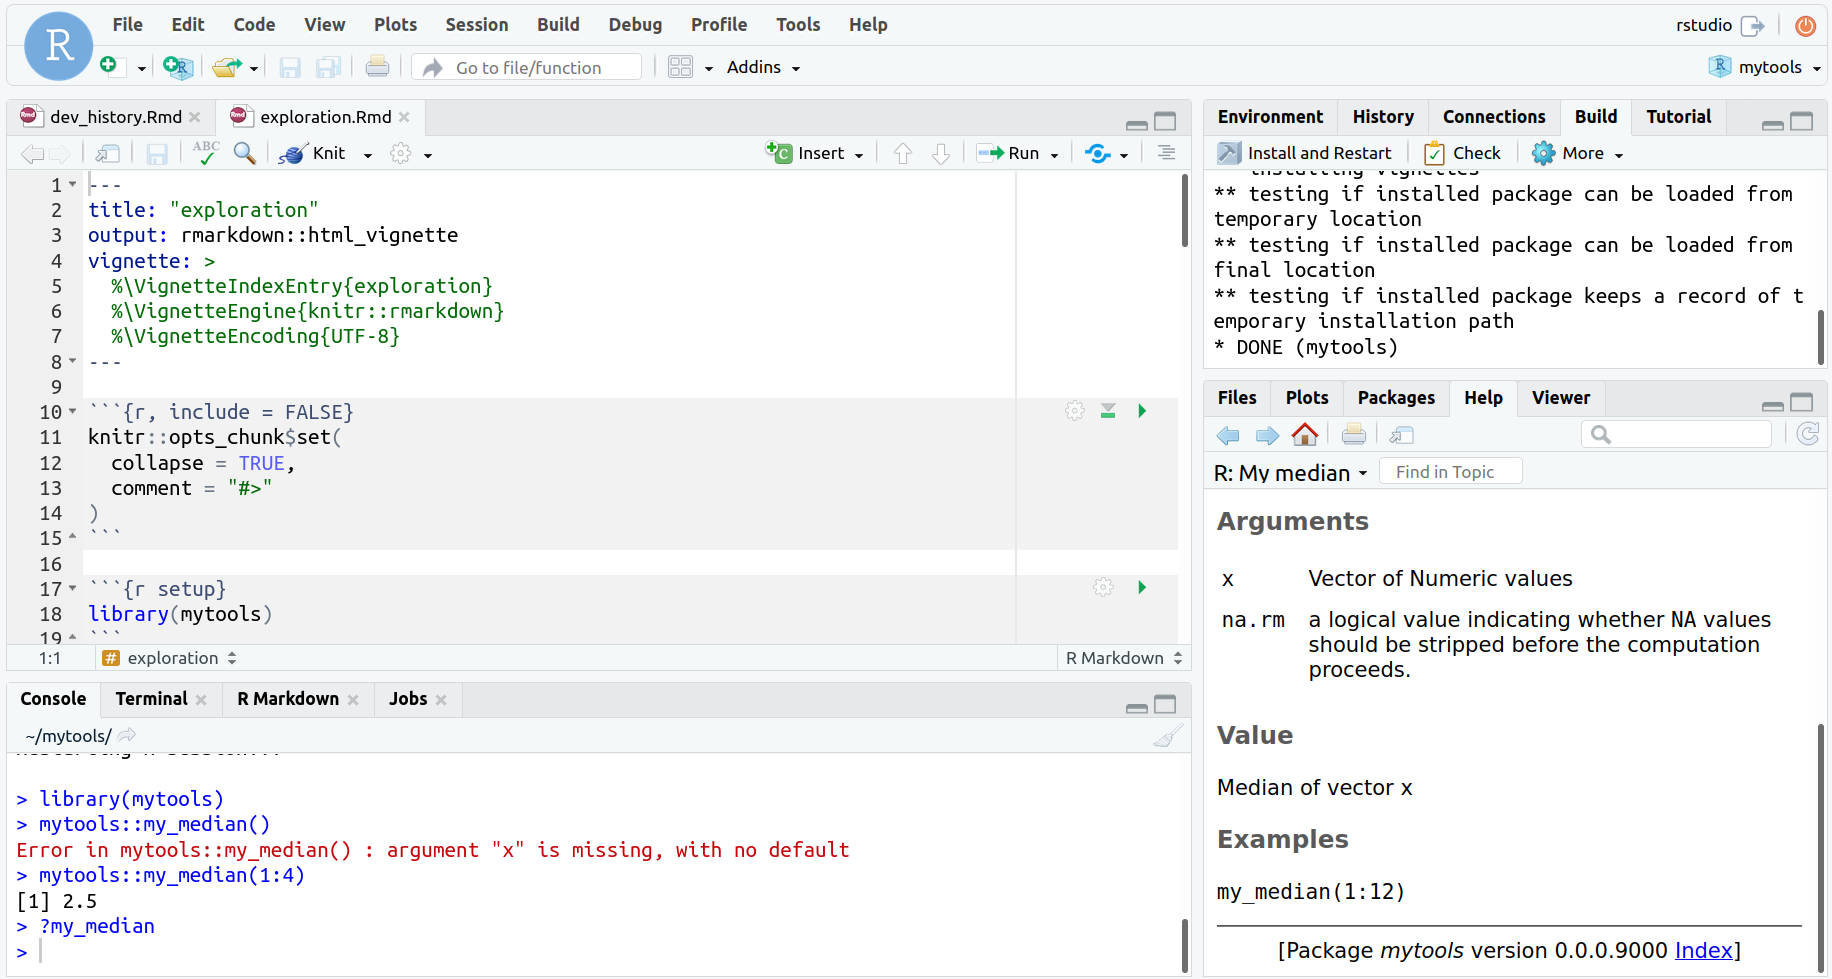Switch file type R Markdown selector
The width and height of the screenshot is (1832, 979).
coord(1124,658)
